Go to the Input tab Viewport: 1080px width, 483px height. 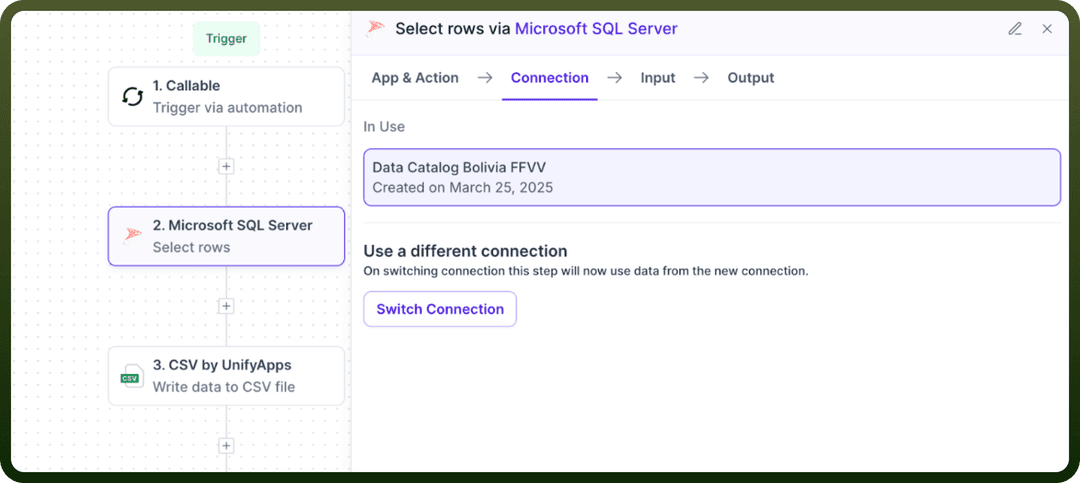[x=658, y=78]
